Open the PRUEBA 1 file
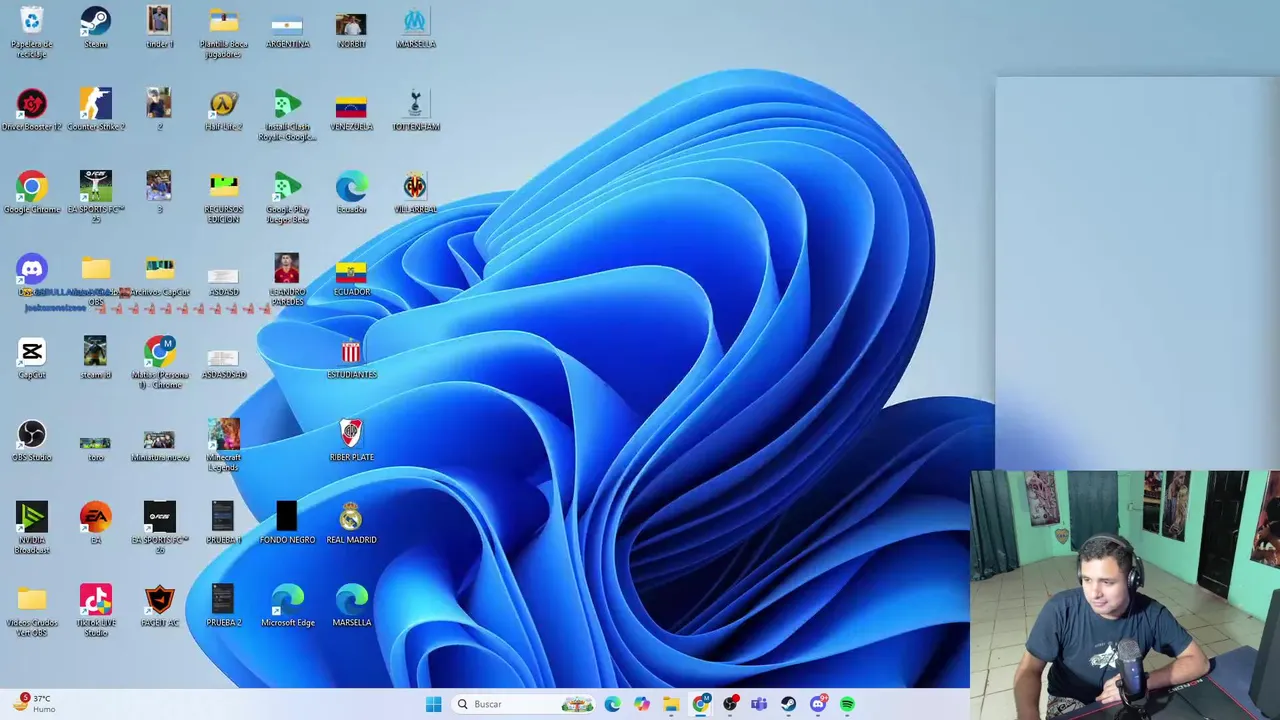Image resolution: width=1280 pixels, height=720 pixels. click(x=223, y=523)
